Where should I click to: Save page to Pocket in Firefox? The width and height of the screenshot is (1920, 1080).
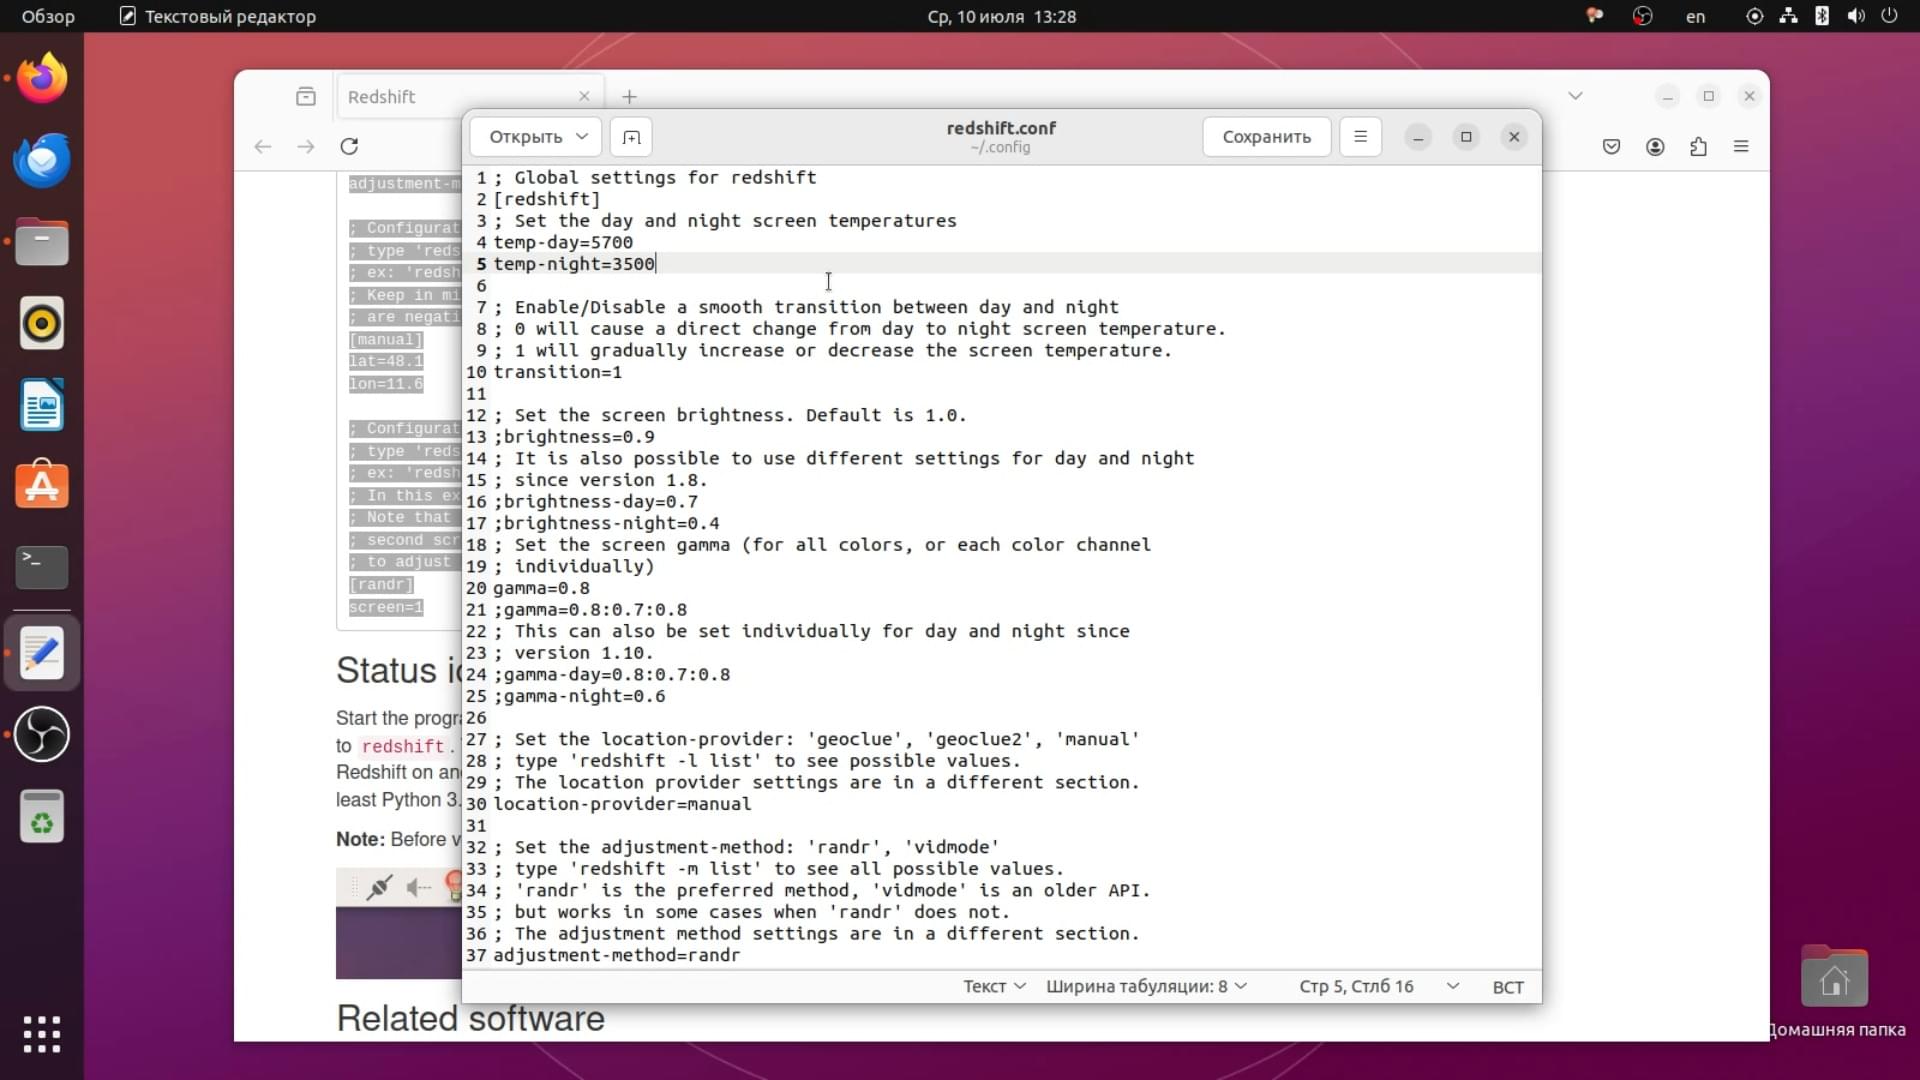click(1611, 147)
